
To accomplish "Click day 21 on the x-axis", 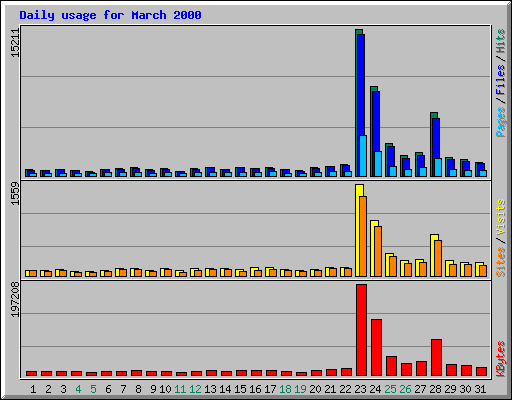I will click(330, 389).
